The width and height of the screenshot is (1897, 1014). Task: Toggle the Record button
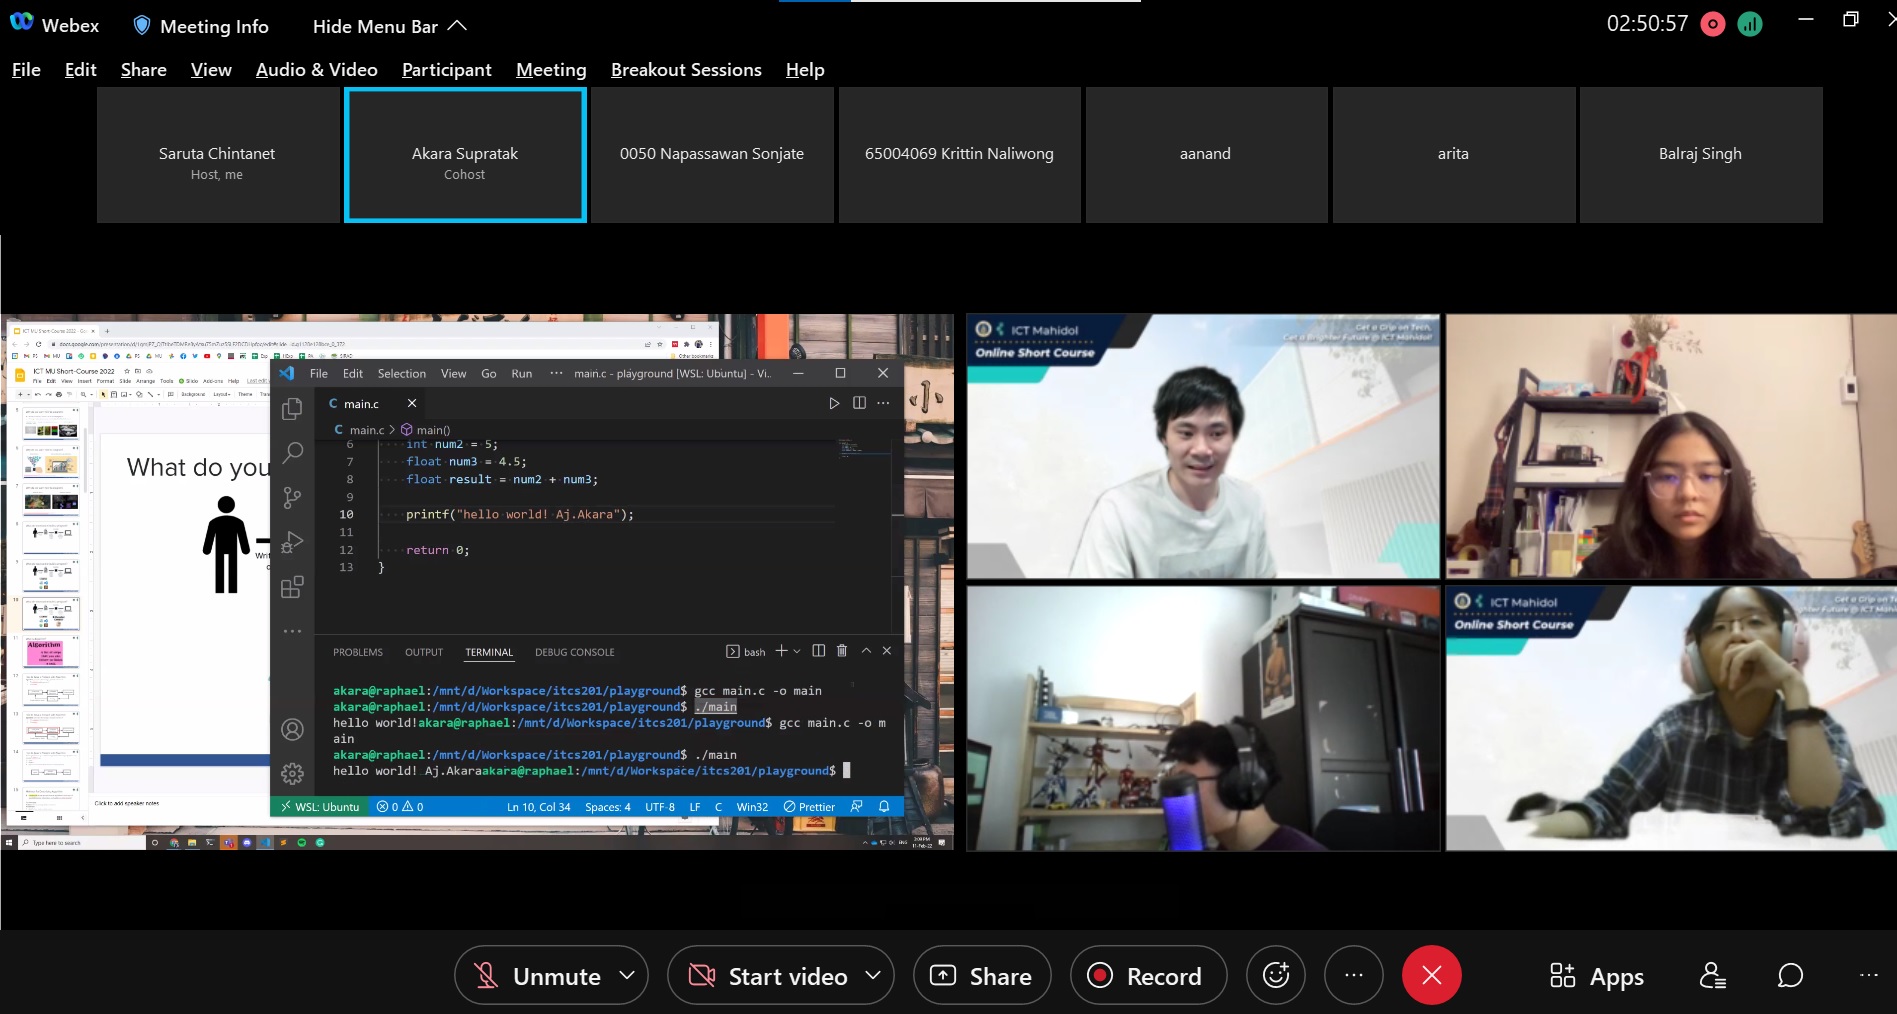[x=1147, y=976]
